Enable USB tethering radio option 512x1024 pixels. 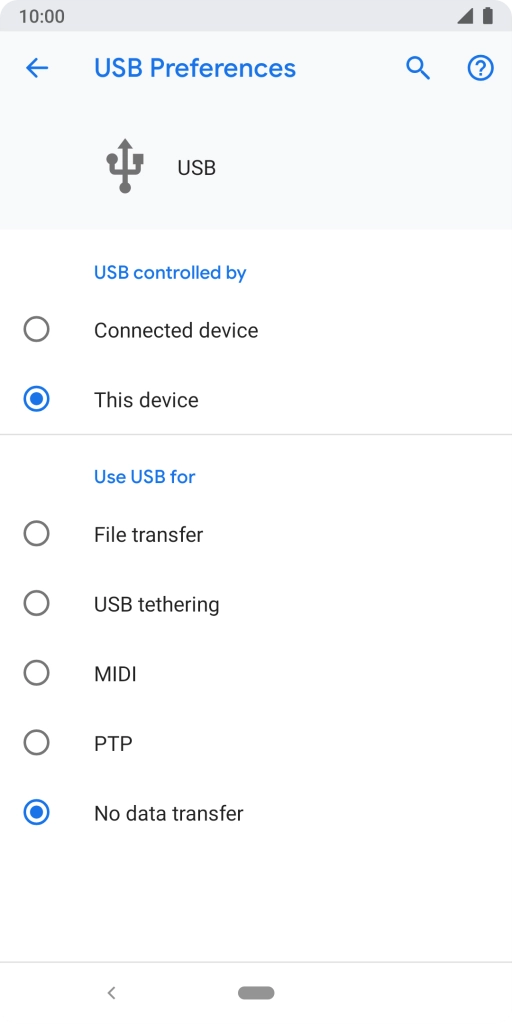pos(37,603)
